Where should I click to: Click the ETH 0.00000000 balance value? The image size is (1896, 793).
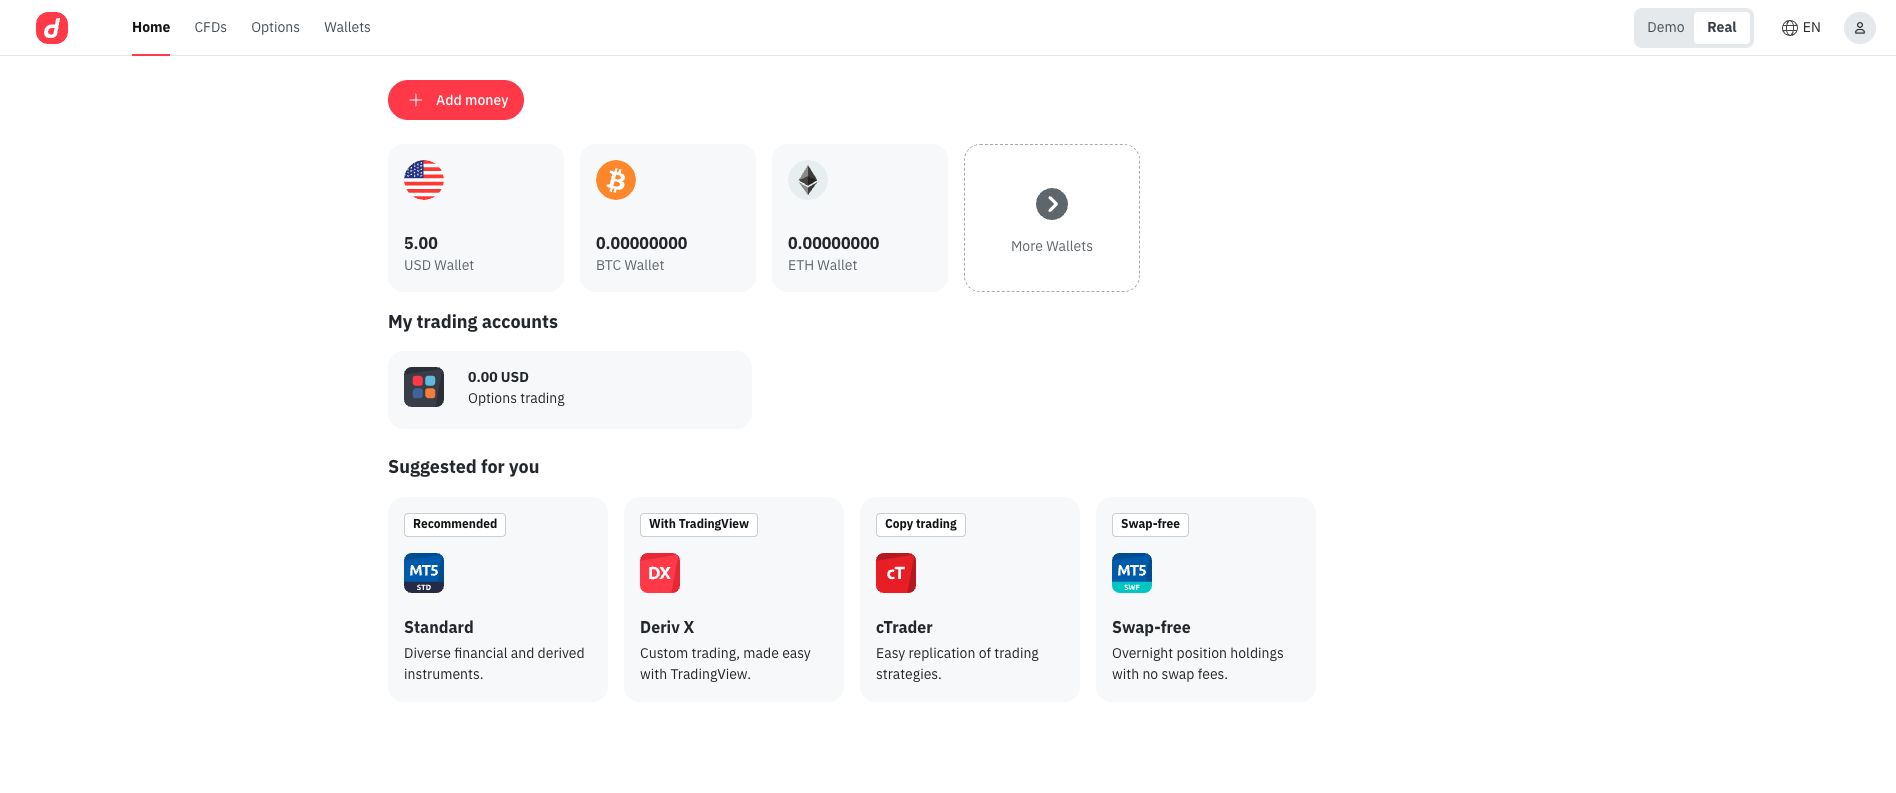click(834, 243)
